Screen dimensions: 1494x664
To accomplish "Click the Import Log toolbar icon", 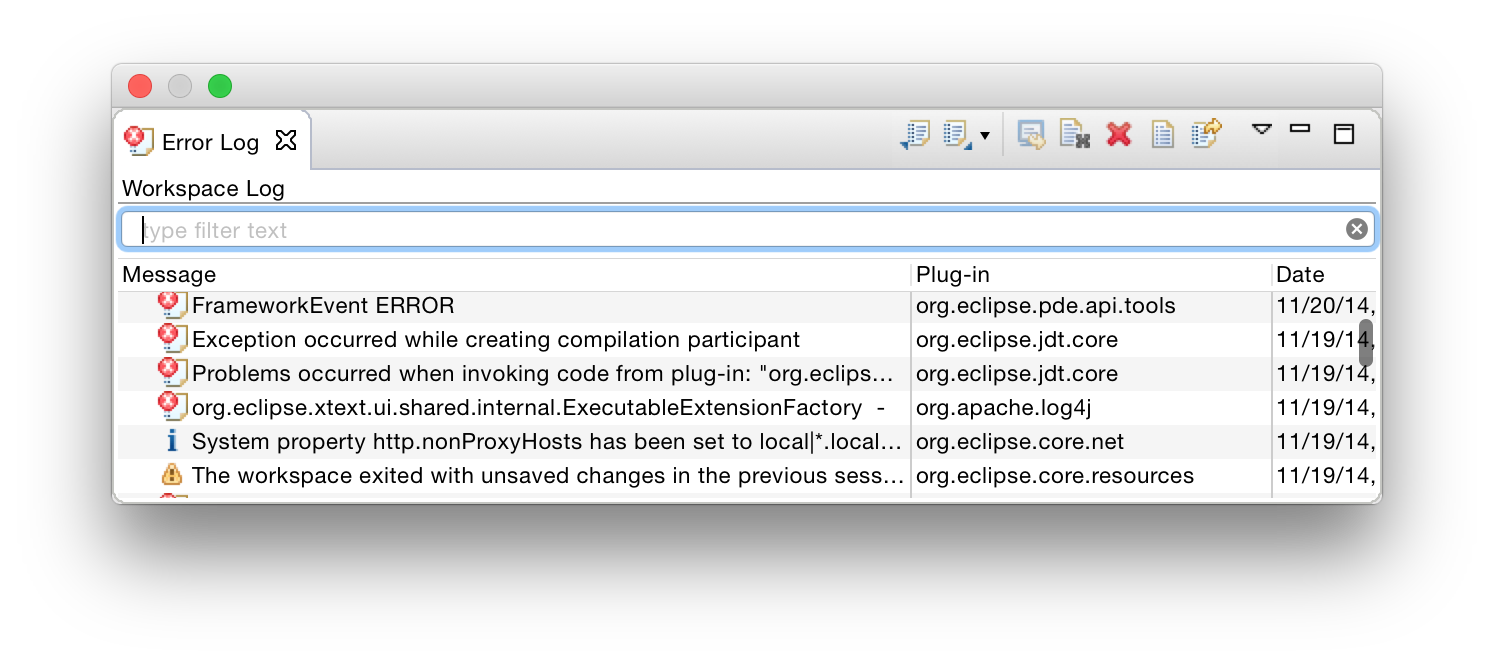I will (x=956, y=134).
